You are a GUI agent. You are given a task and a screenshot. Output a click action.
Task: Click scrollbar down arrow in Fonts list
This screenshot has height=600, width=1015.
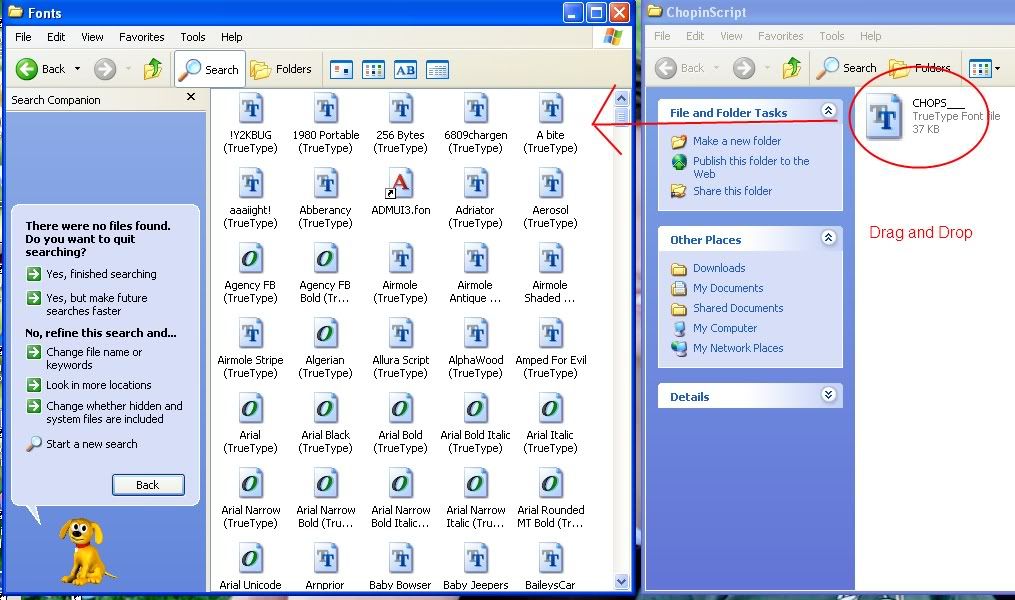(621, 581)
